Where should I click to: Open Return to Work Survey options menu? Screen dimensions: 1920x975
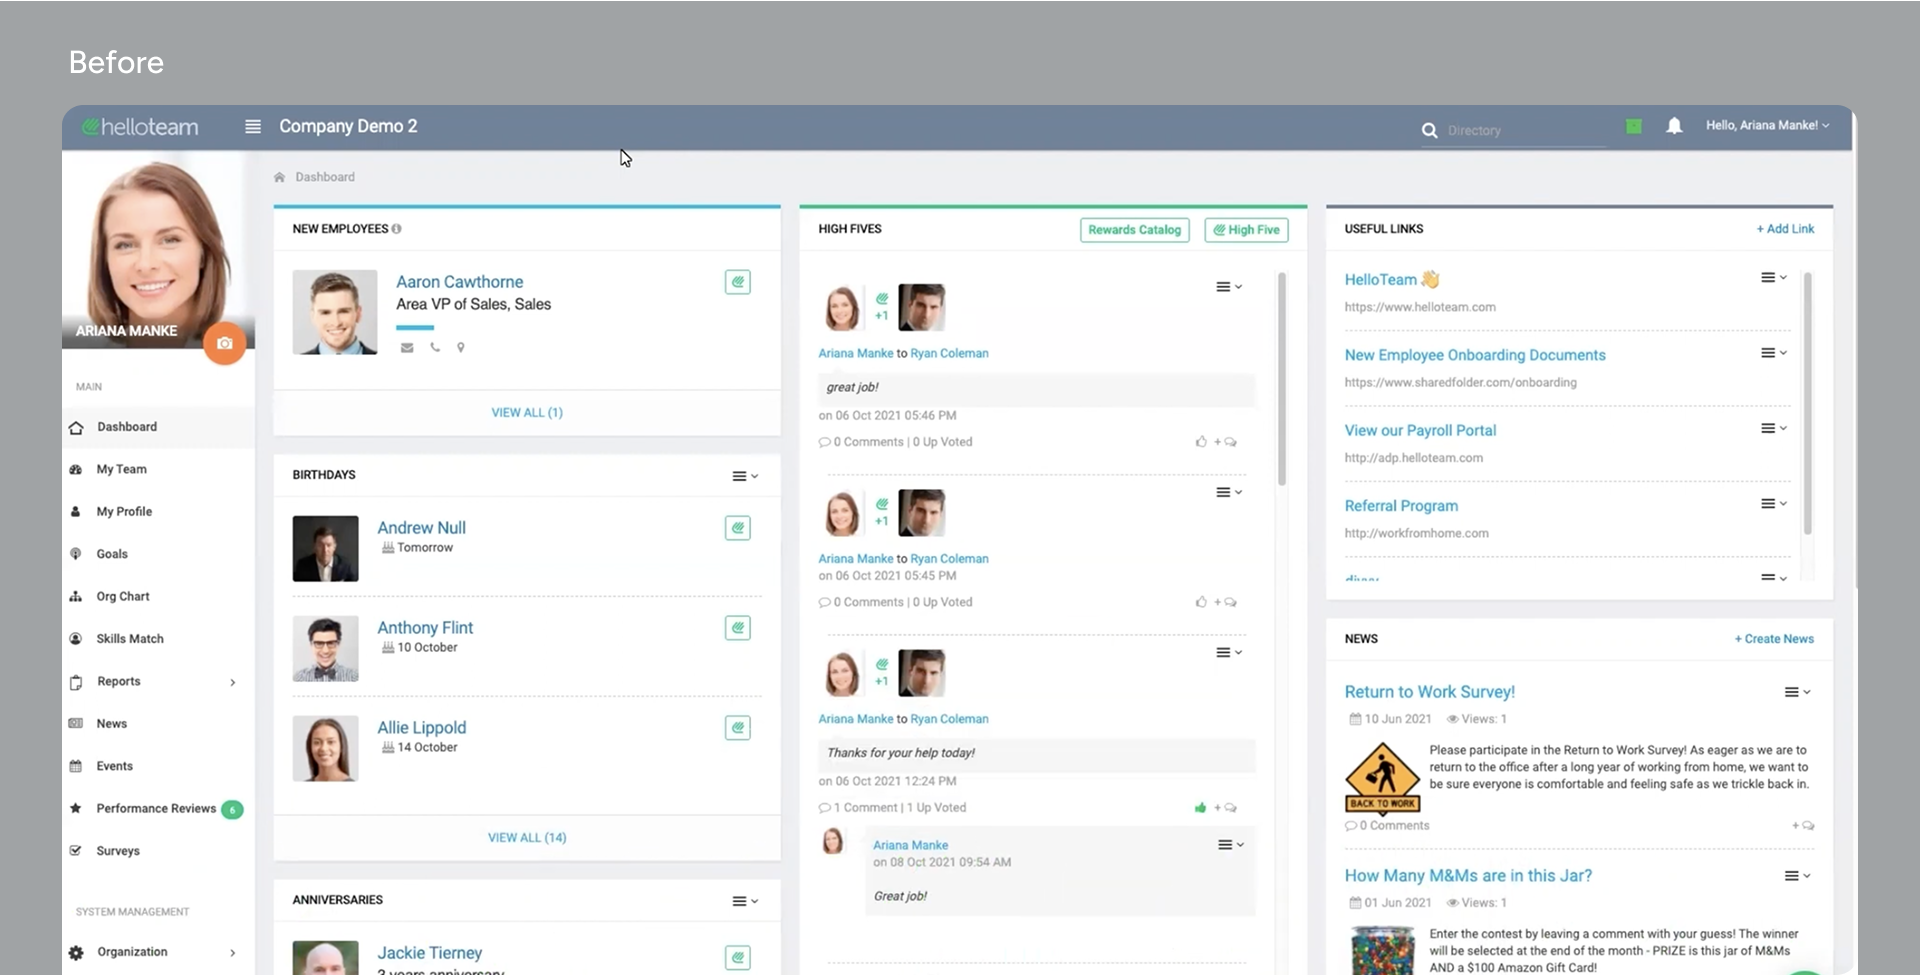[x=1798, y=692]
